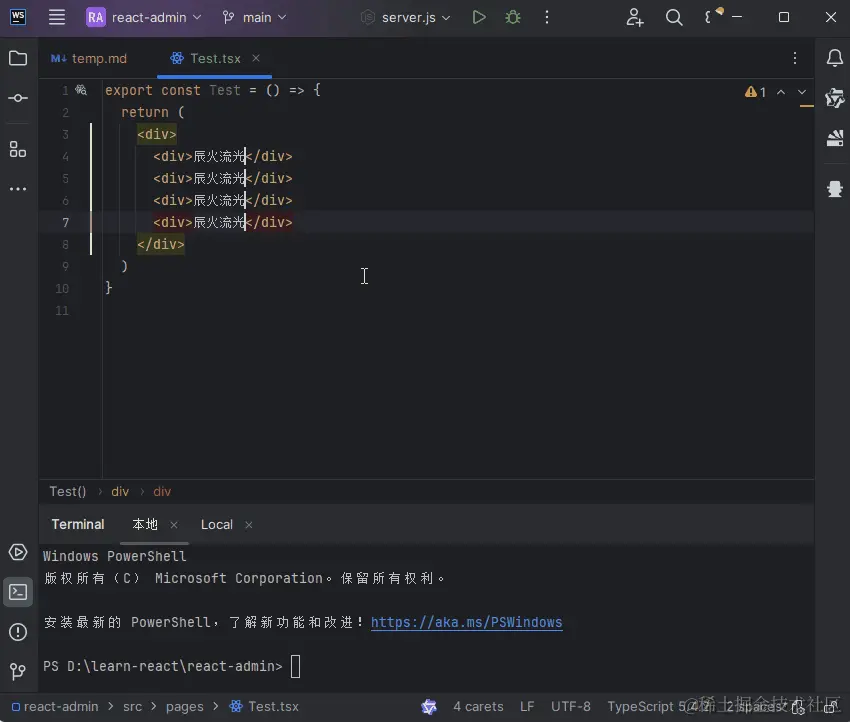The height and width of the screenshot is (722, 850).
Task: Open the Git tool window icon
Action: pos(18,671)
